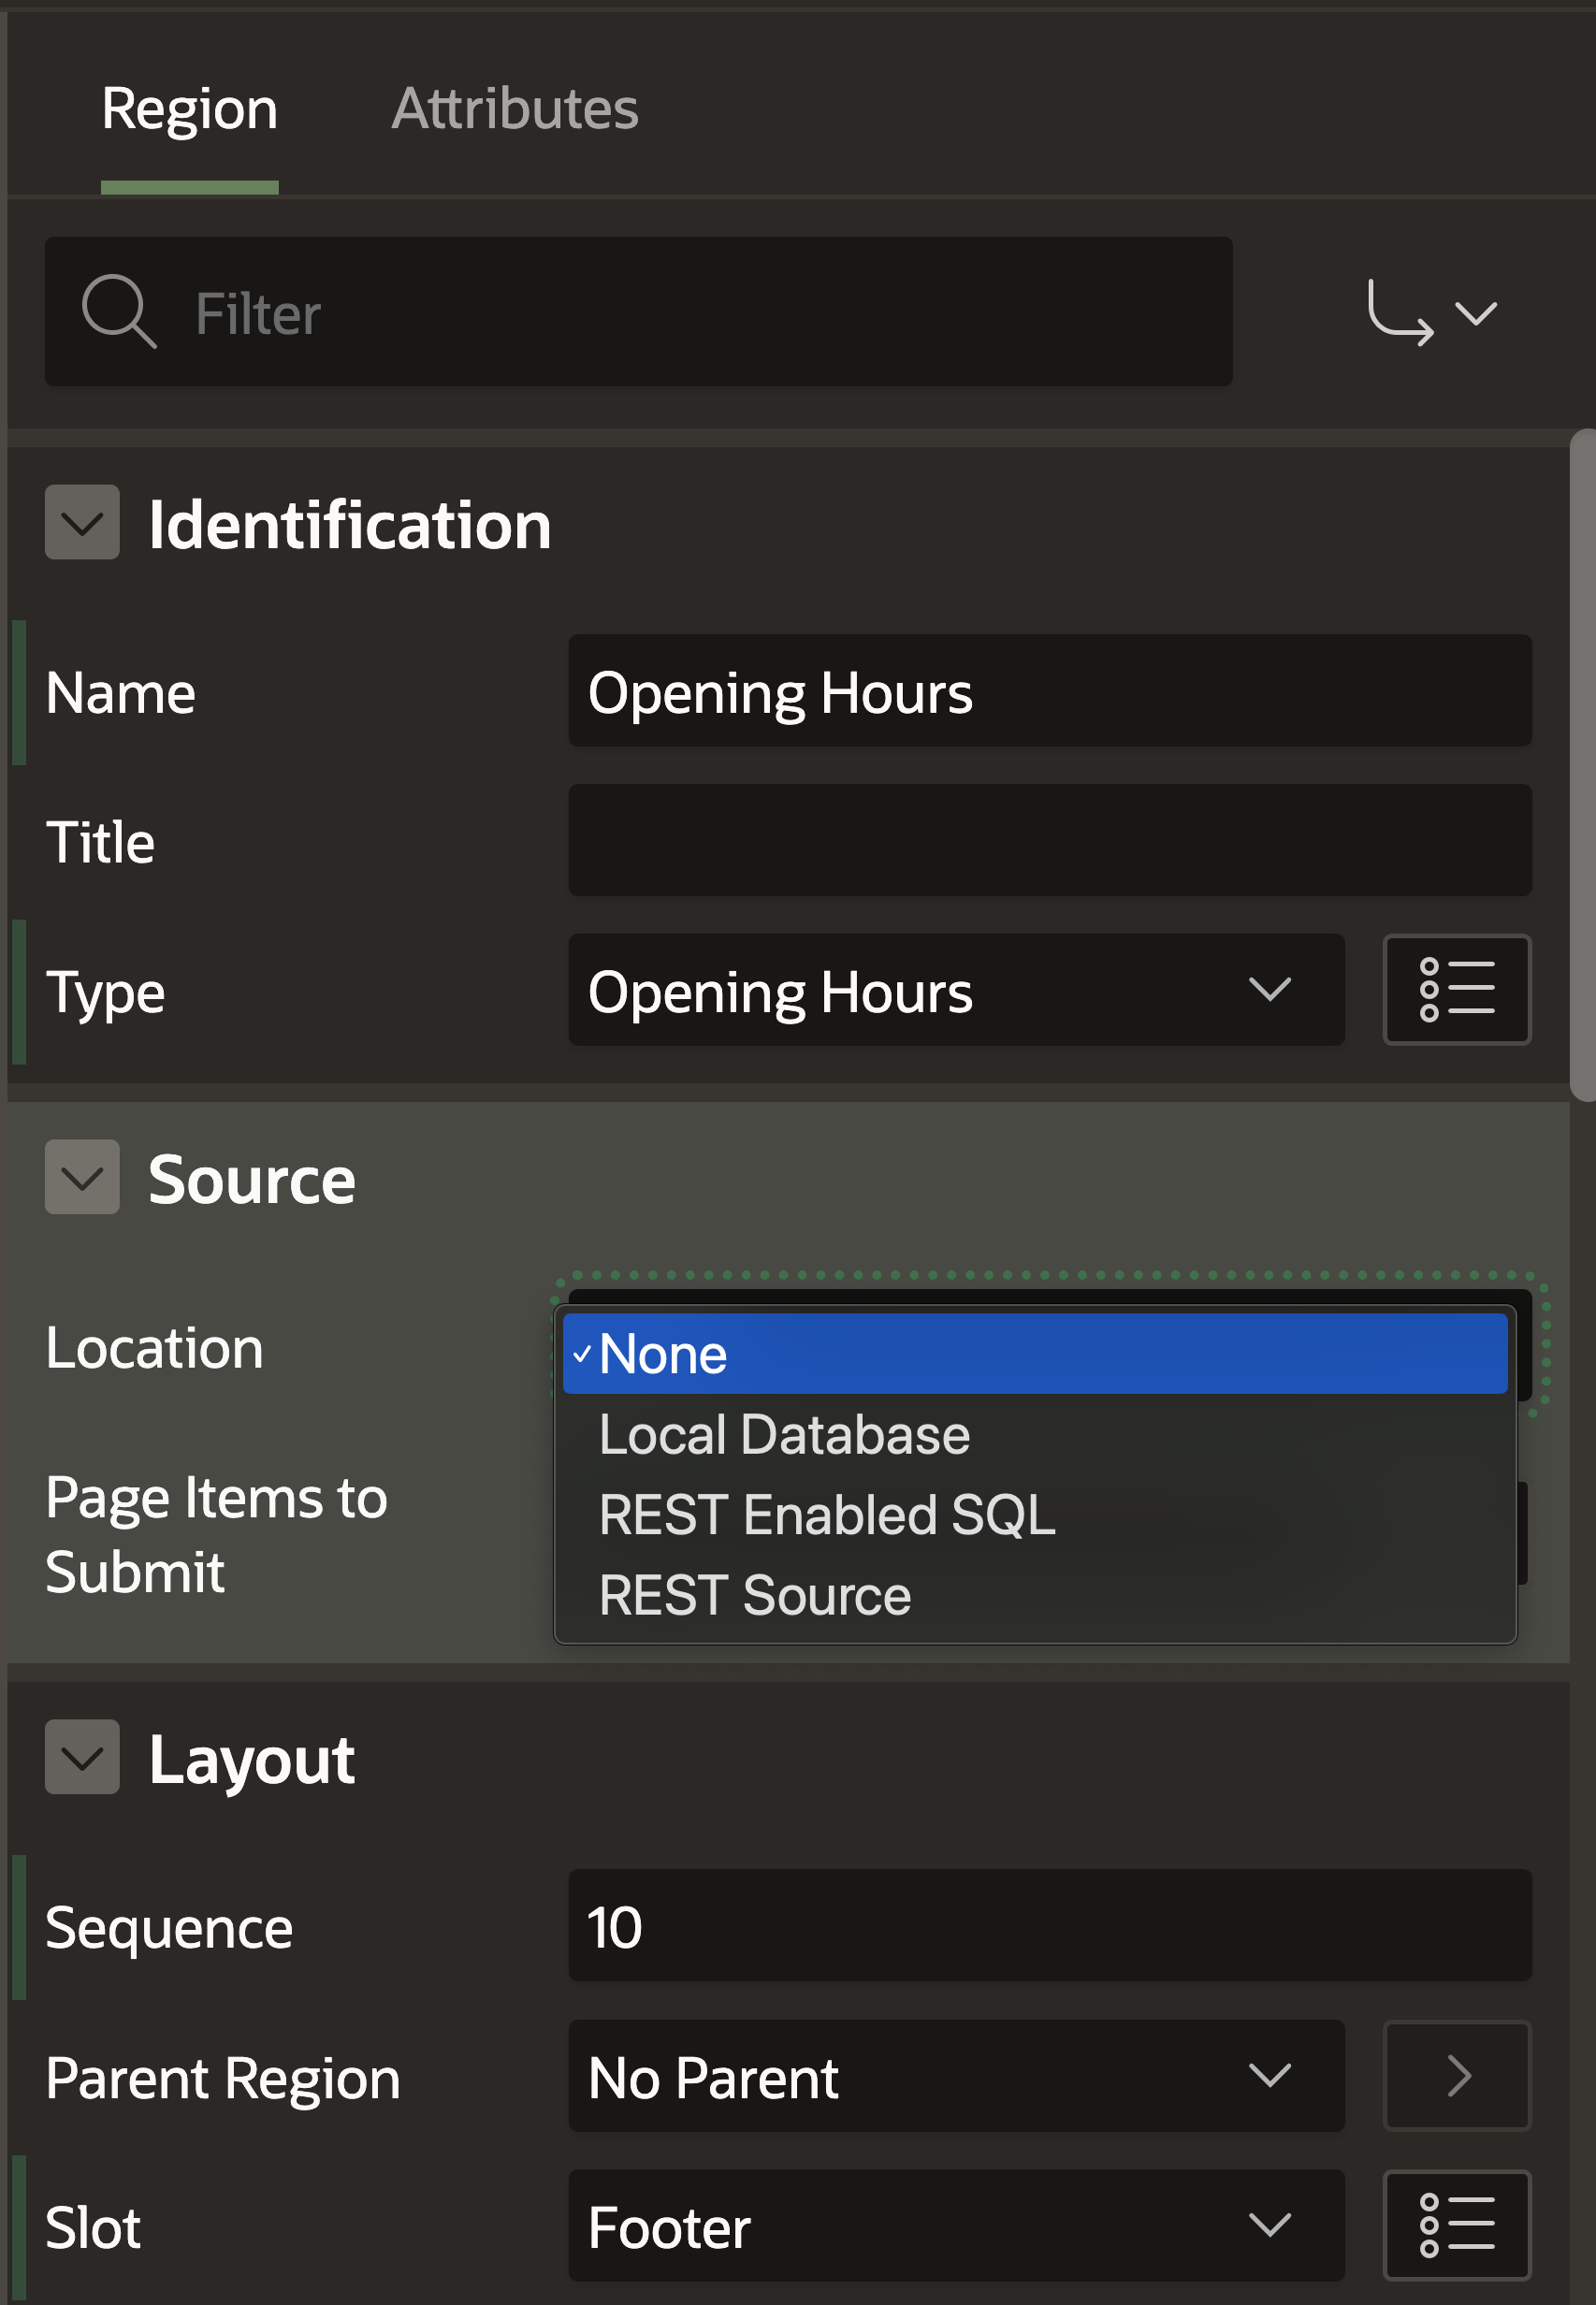Choose Local Database from Location list
Screen dimensions: 1596x2305
(784, 1435)
